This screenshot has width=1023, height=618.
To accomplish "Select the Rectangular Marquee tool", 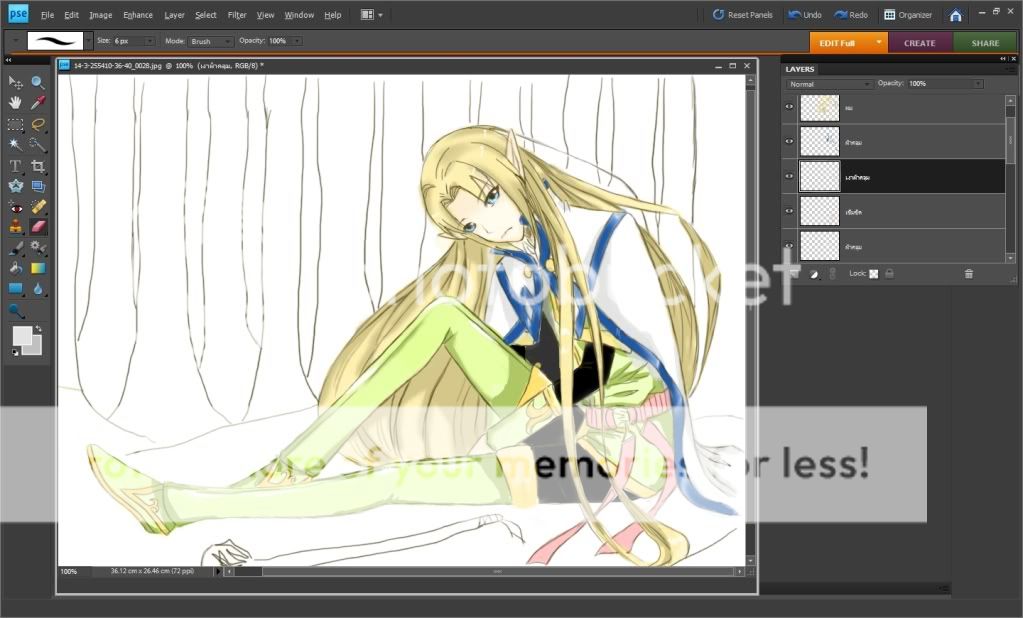I will 16,124.
